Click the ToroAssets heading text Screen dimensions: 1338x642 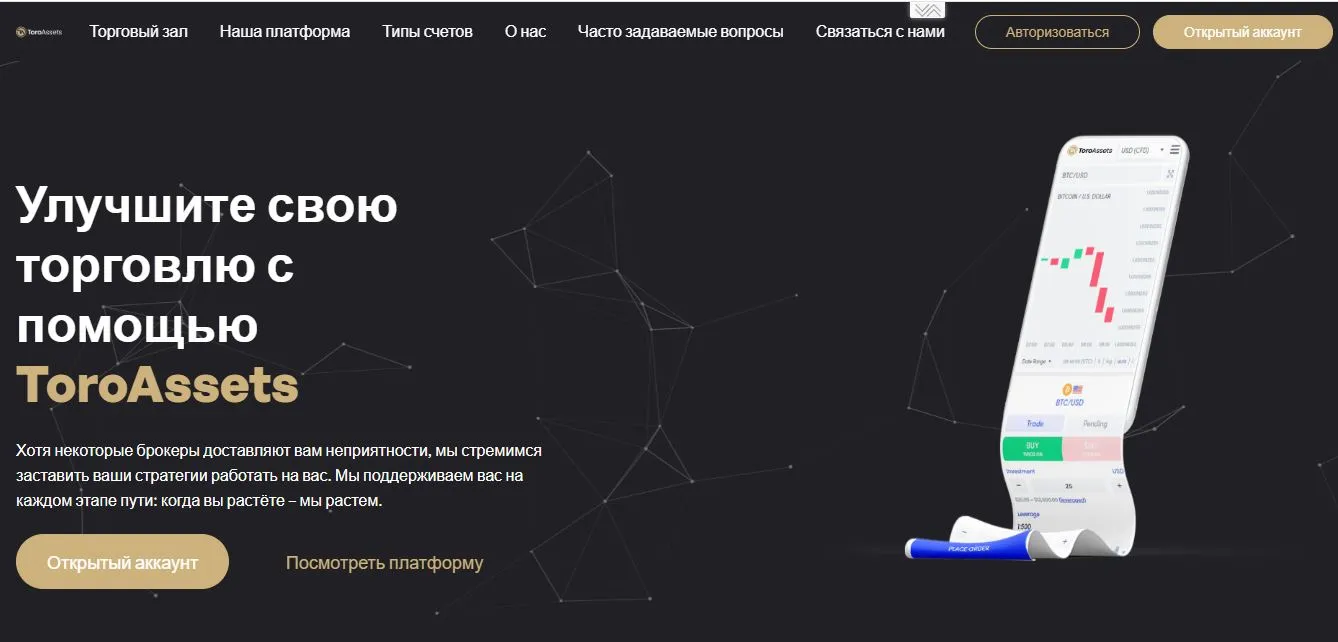coord(157,385)
